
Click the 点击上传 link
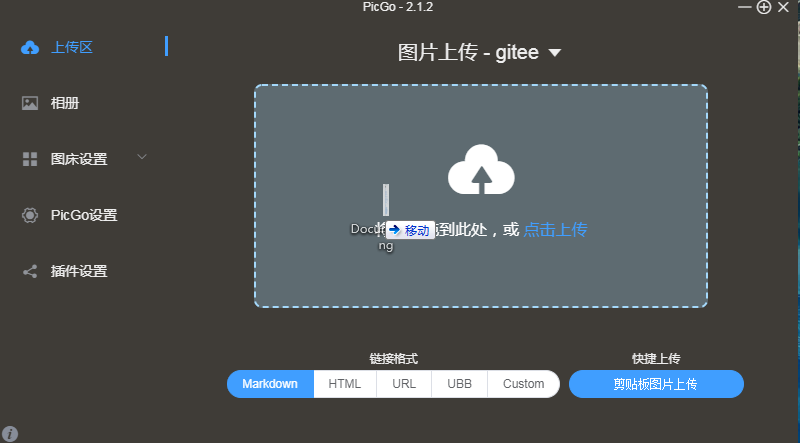click(x=555, y=230)
